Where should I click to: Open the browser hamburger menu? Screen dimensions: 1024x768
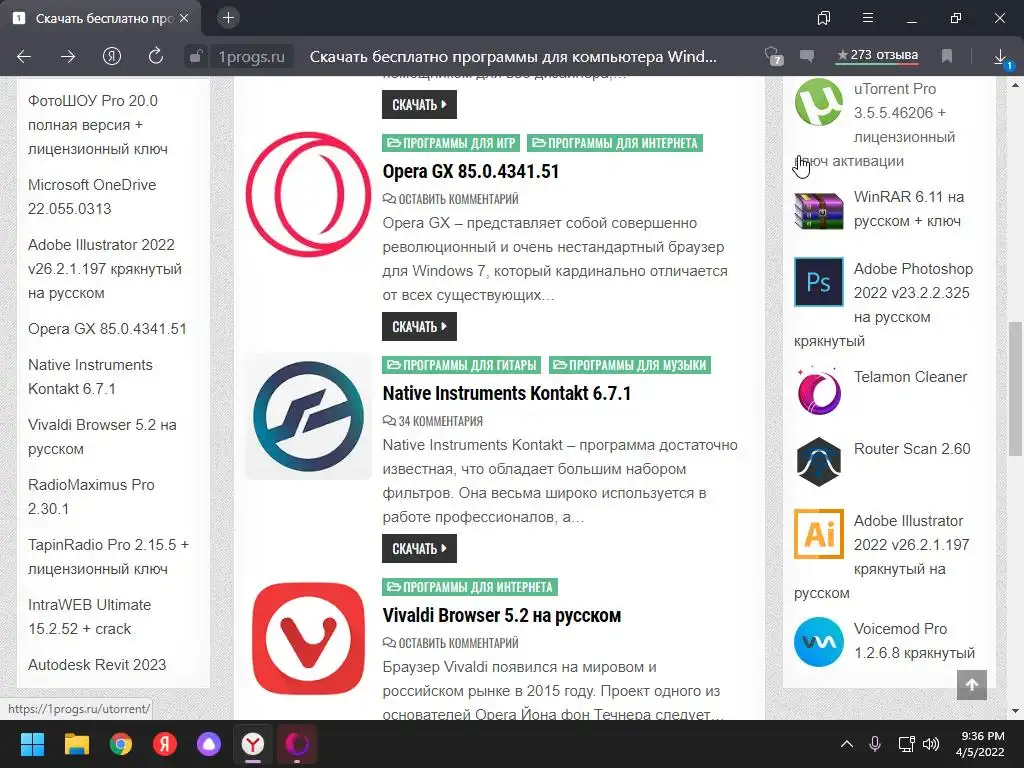(868, 18)
